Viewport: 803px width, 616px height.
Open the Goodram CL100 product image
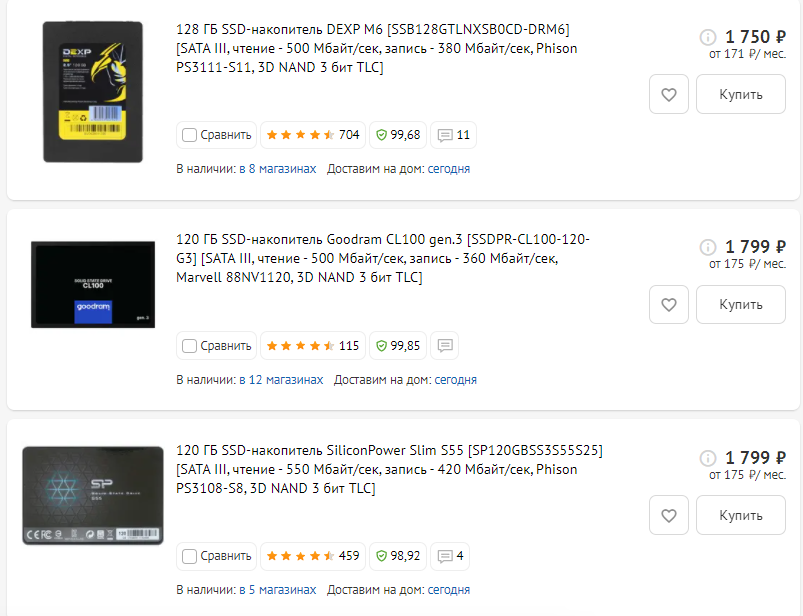(93, 285)
